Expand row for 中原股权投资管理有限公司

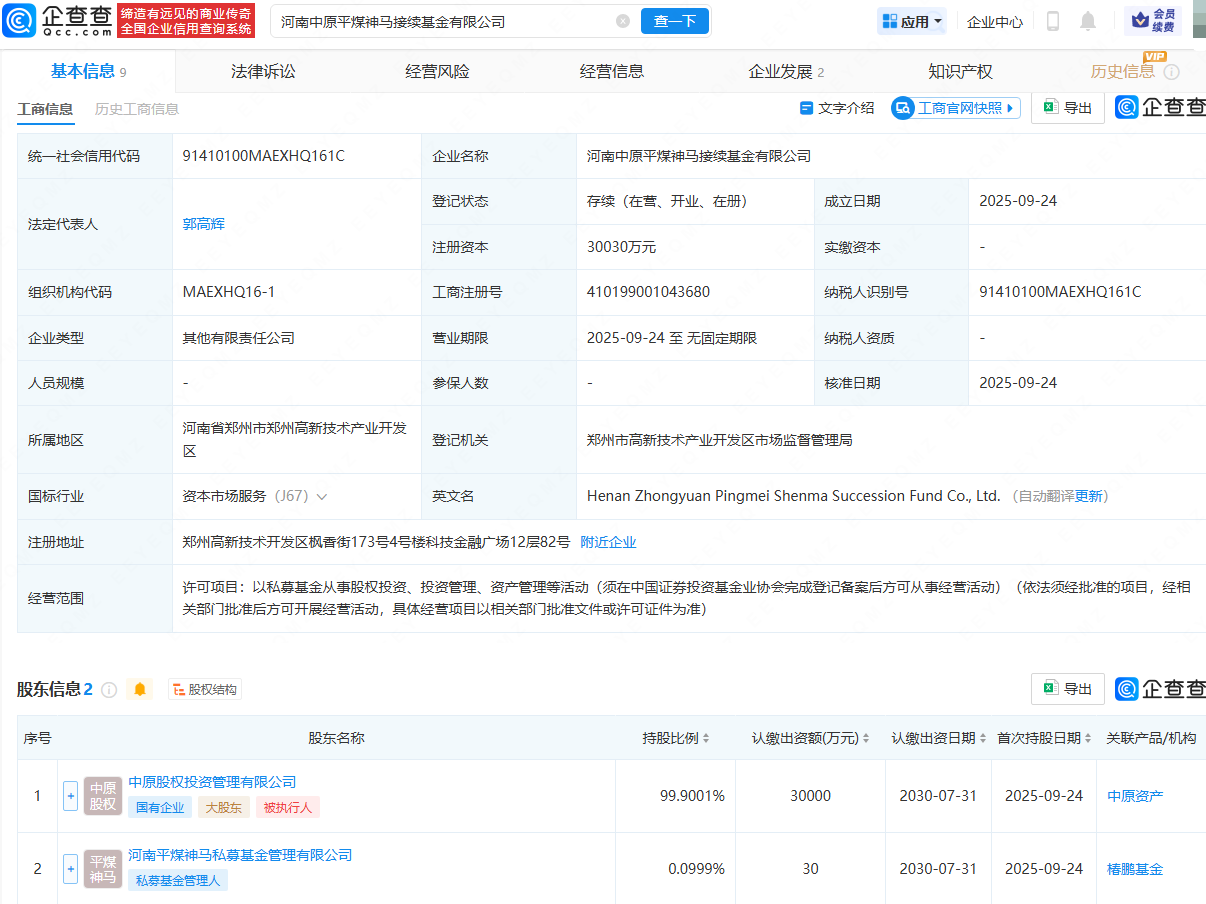70,796
